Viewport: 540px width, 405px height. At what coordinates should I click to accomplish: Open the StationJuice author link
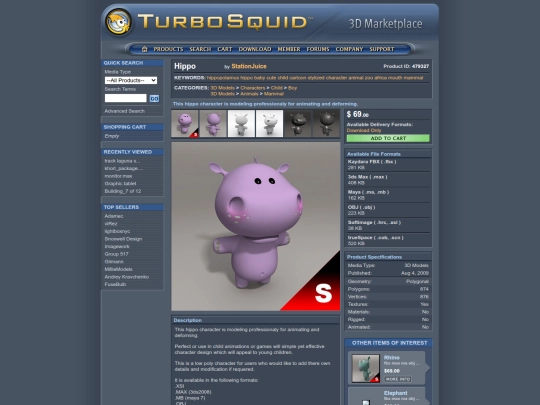coord(249,66)
